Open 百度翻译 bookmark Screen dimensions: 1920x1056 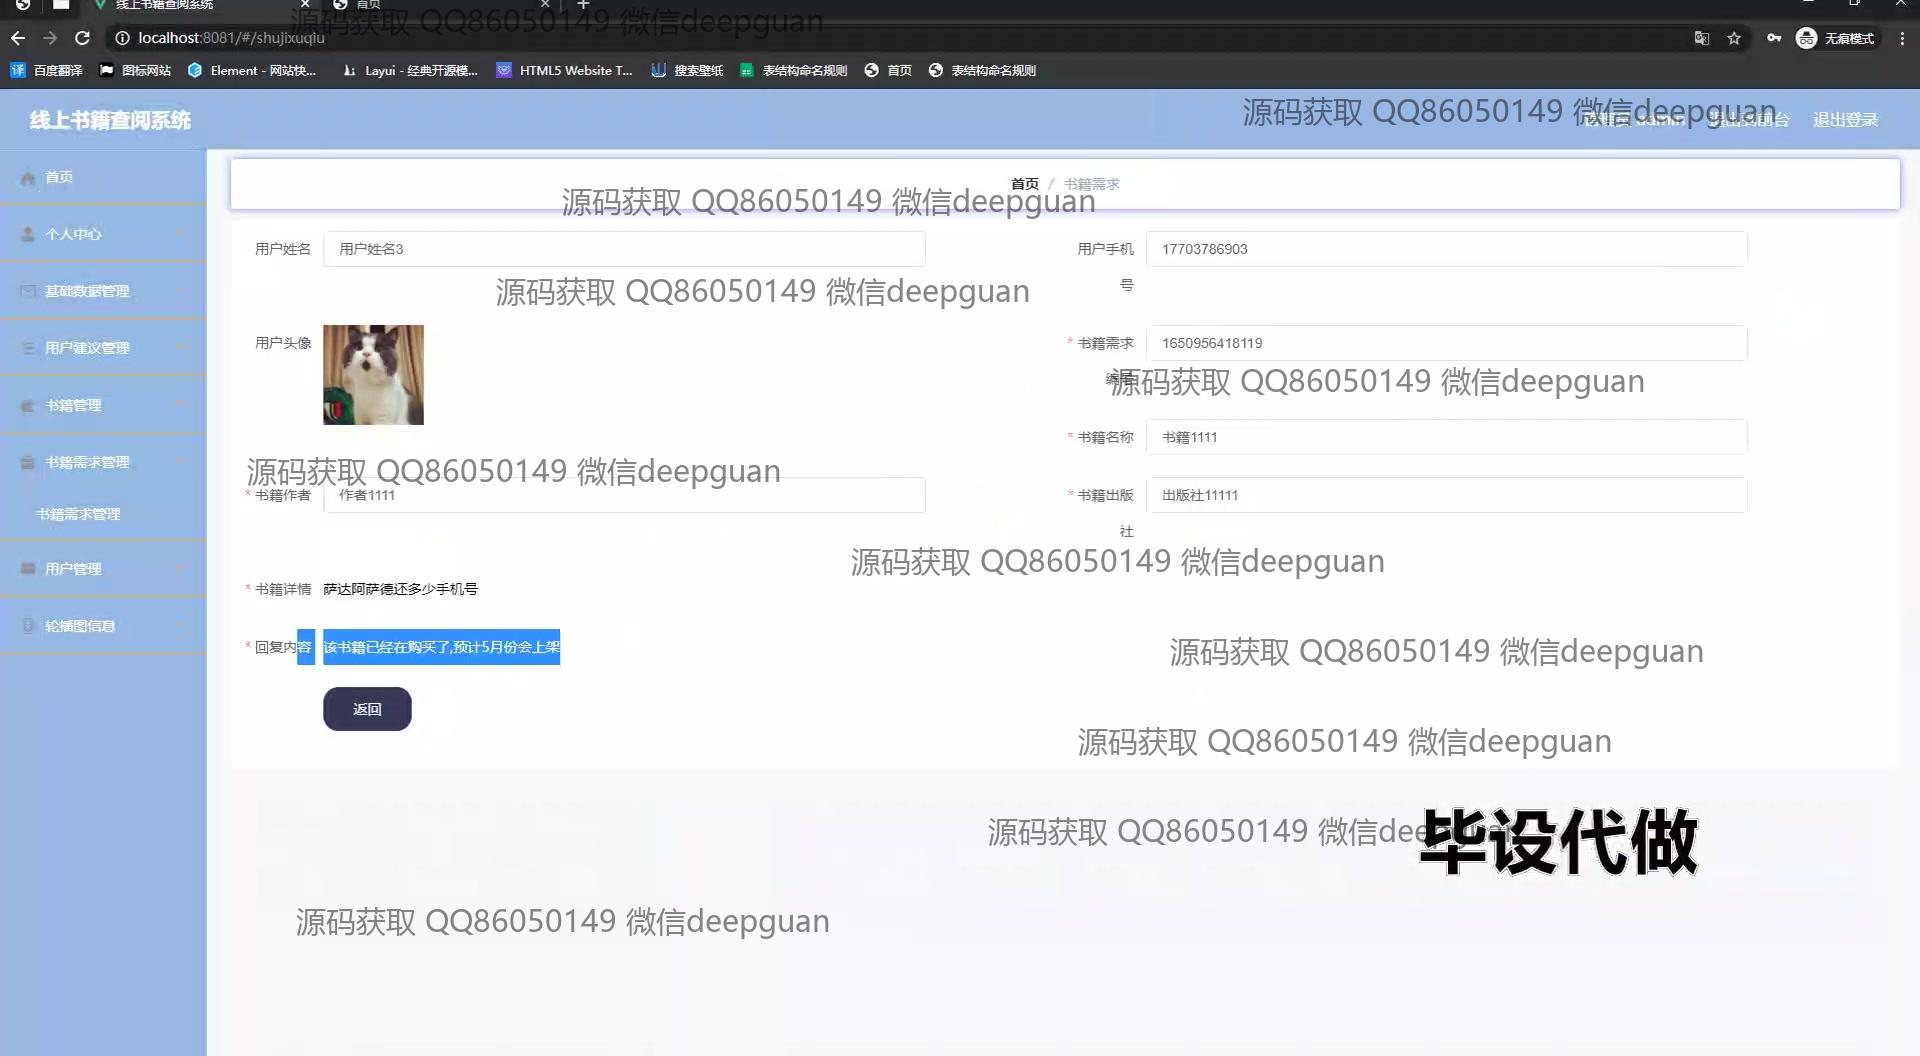[x=47, y=70]
